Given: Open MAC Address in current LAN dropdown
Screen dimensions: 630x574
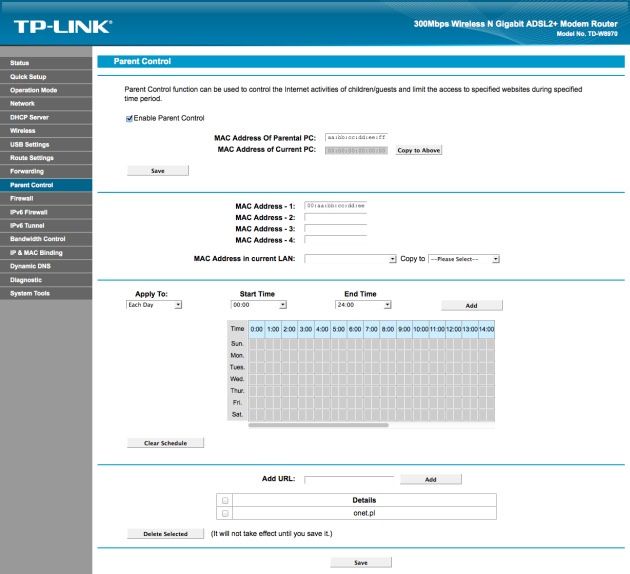Looking at the screenshot, I should tap(350, 259).
